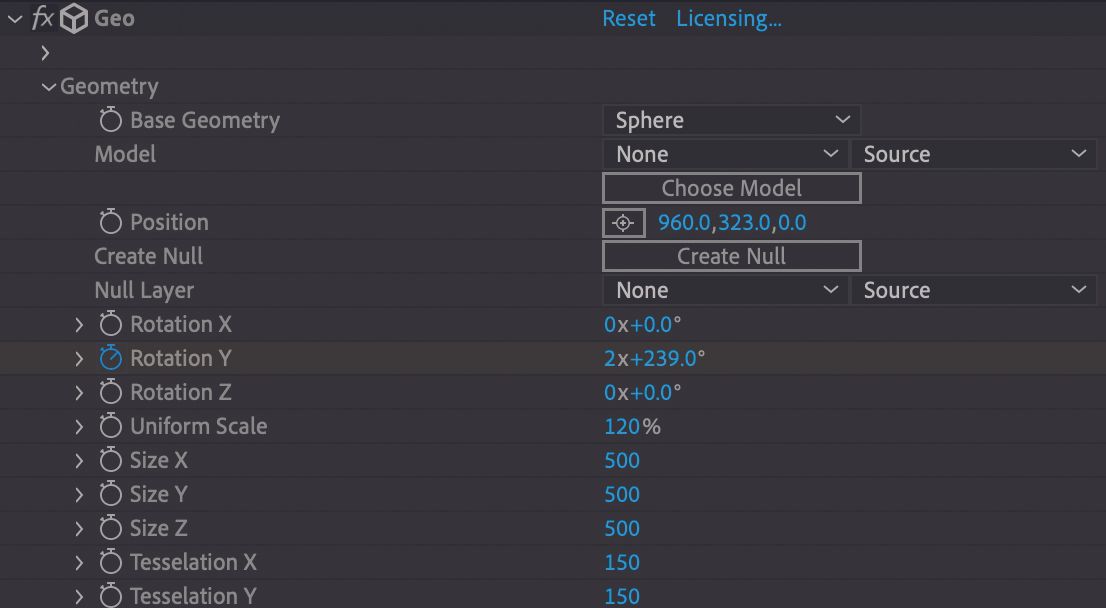Click the Position stopwatch icon
The width and height of the screenshot is (1106, 608).
pos(111,221)
